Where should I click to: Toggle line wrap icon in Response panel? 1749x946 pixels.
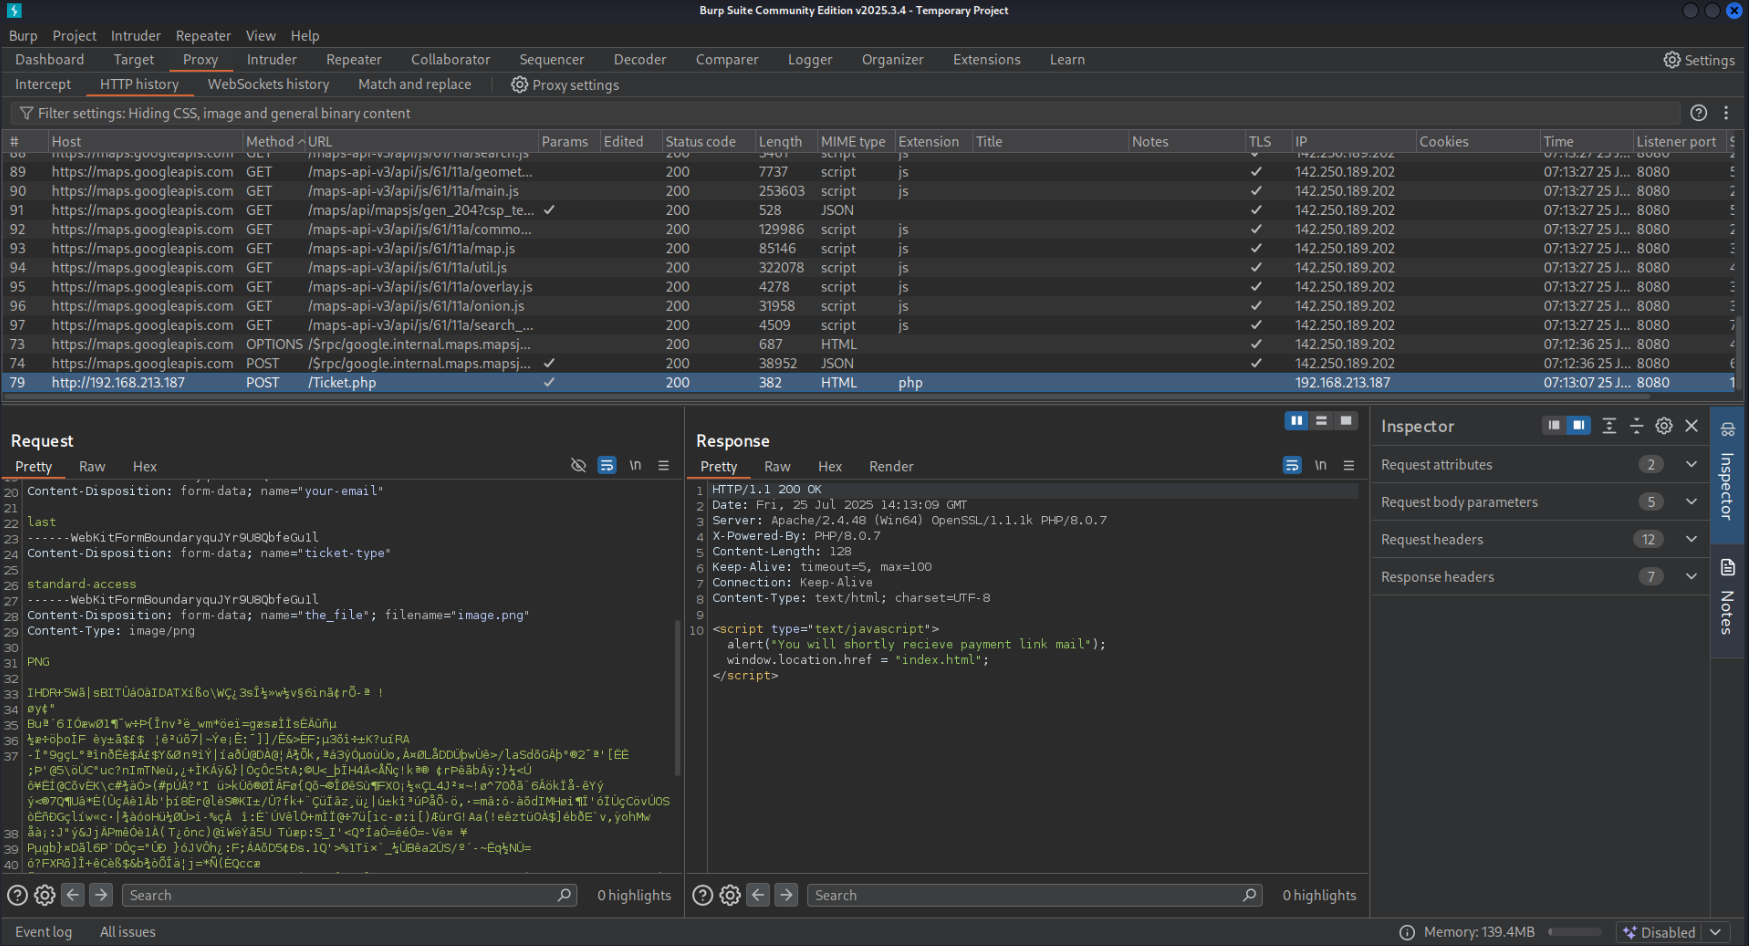coord(1292,466)
